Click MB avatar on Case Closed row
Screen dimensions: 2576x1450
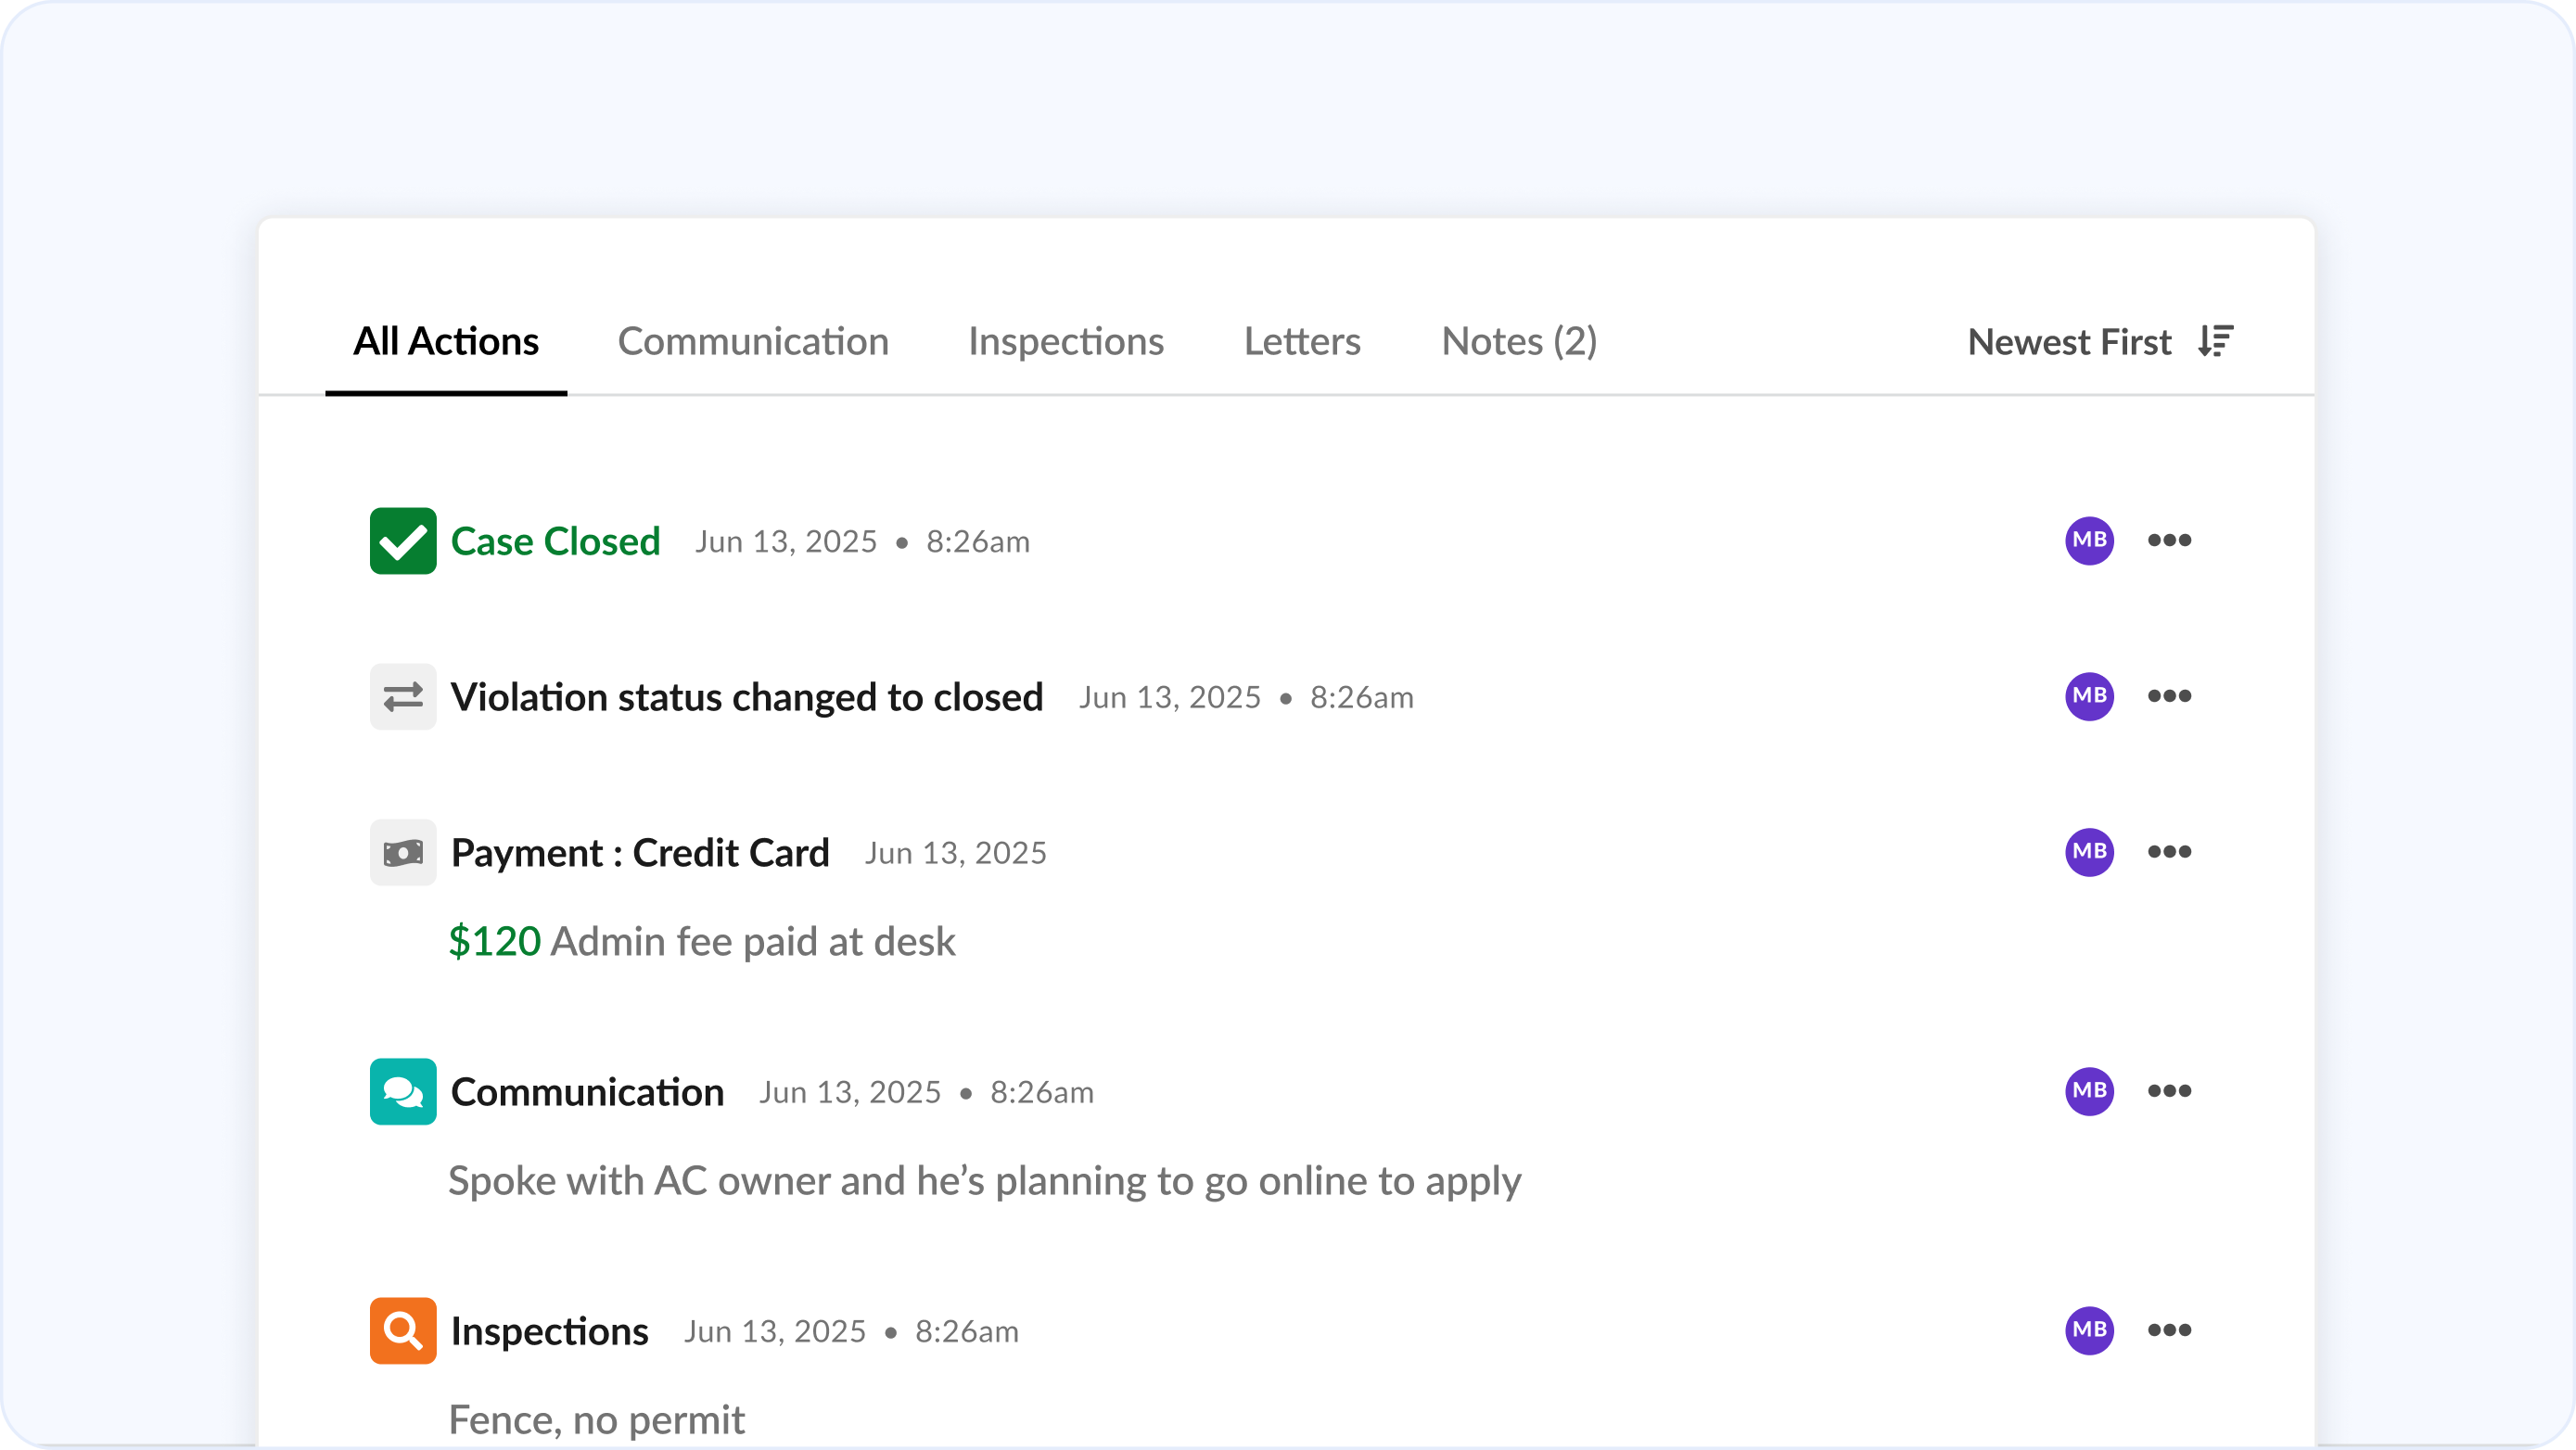pyautogui.click(x=2089, y=540)
